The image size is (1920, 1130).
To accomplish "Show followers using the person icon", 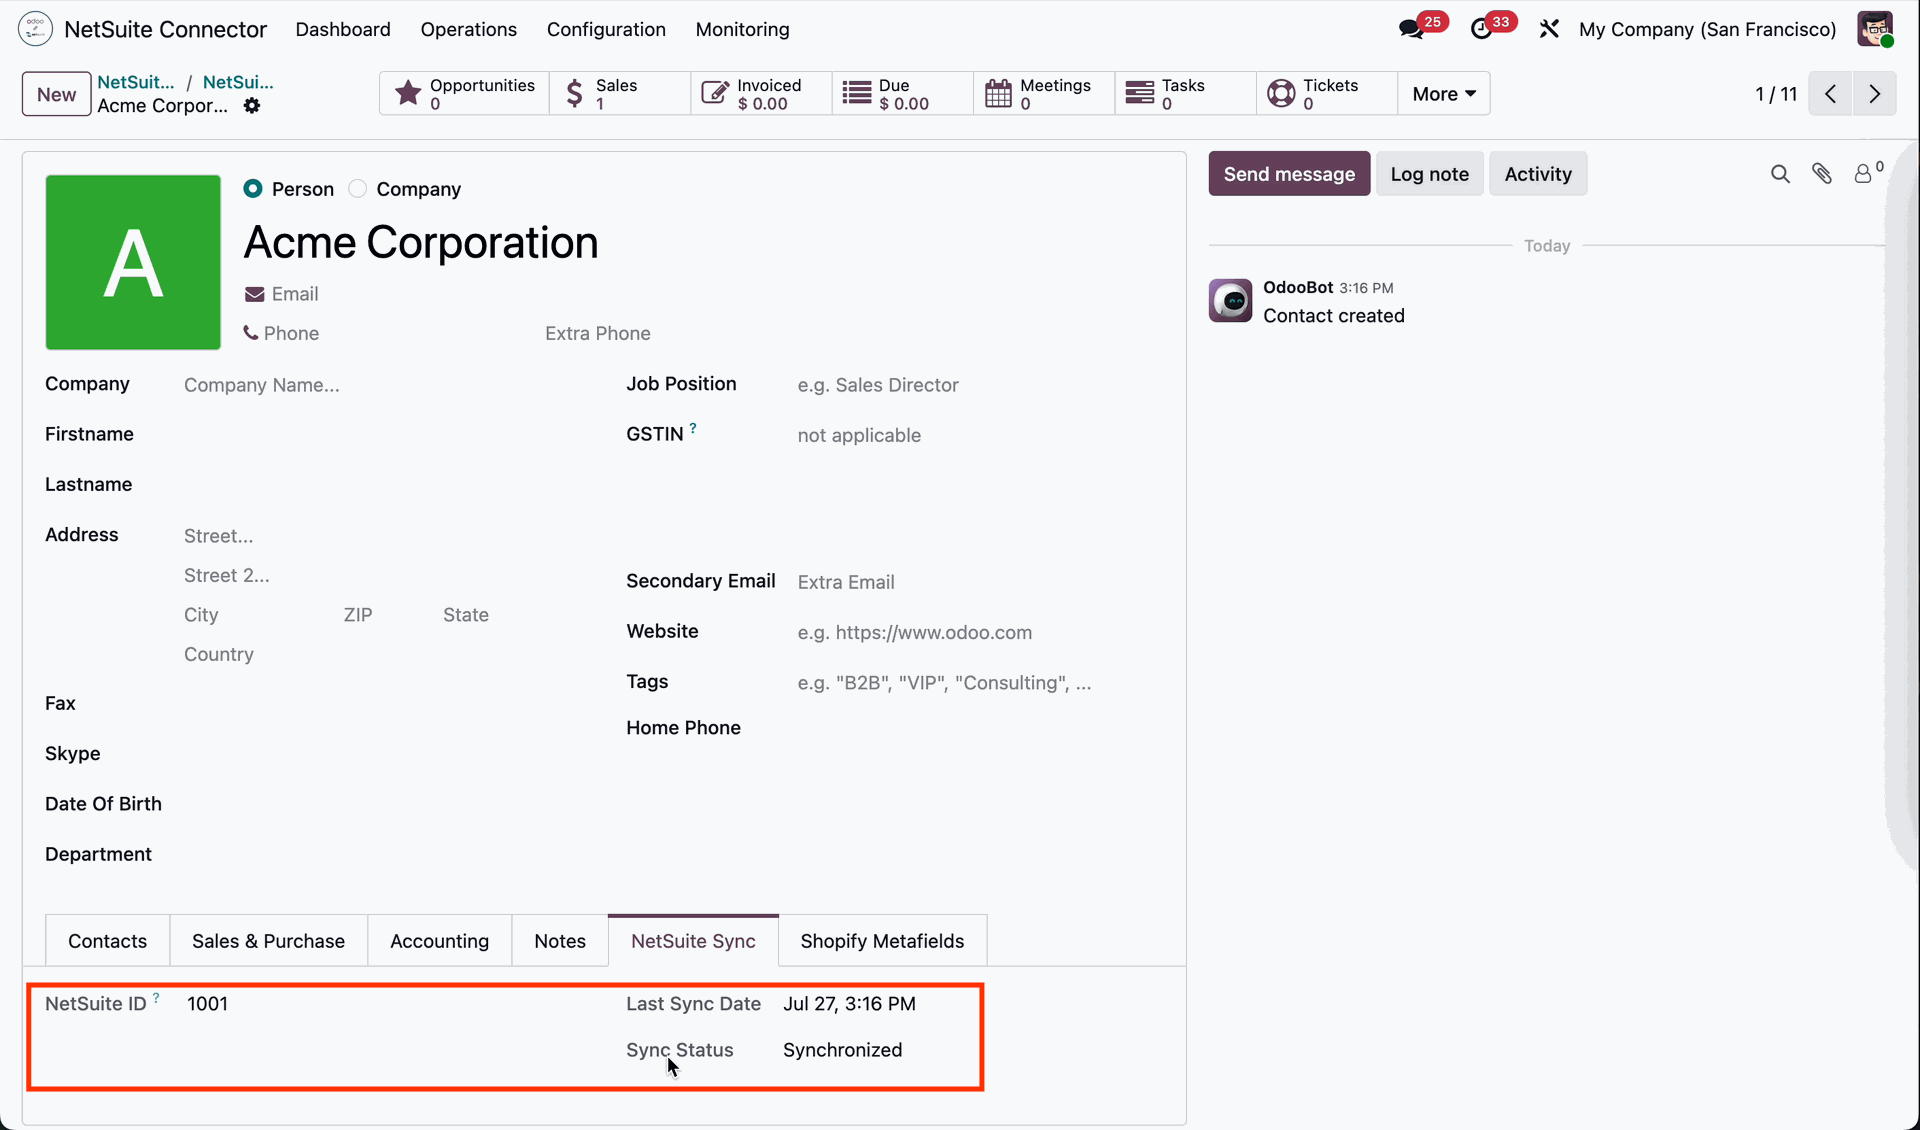I will click(x=1866, y=172).
